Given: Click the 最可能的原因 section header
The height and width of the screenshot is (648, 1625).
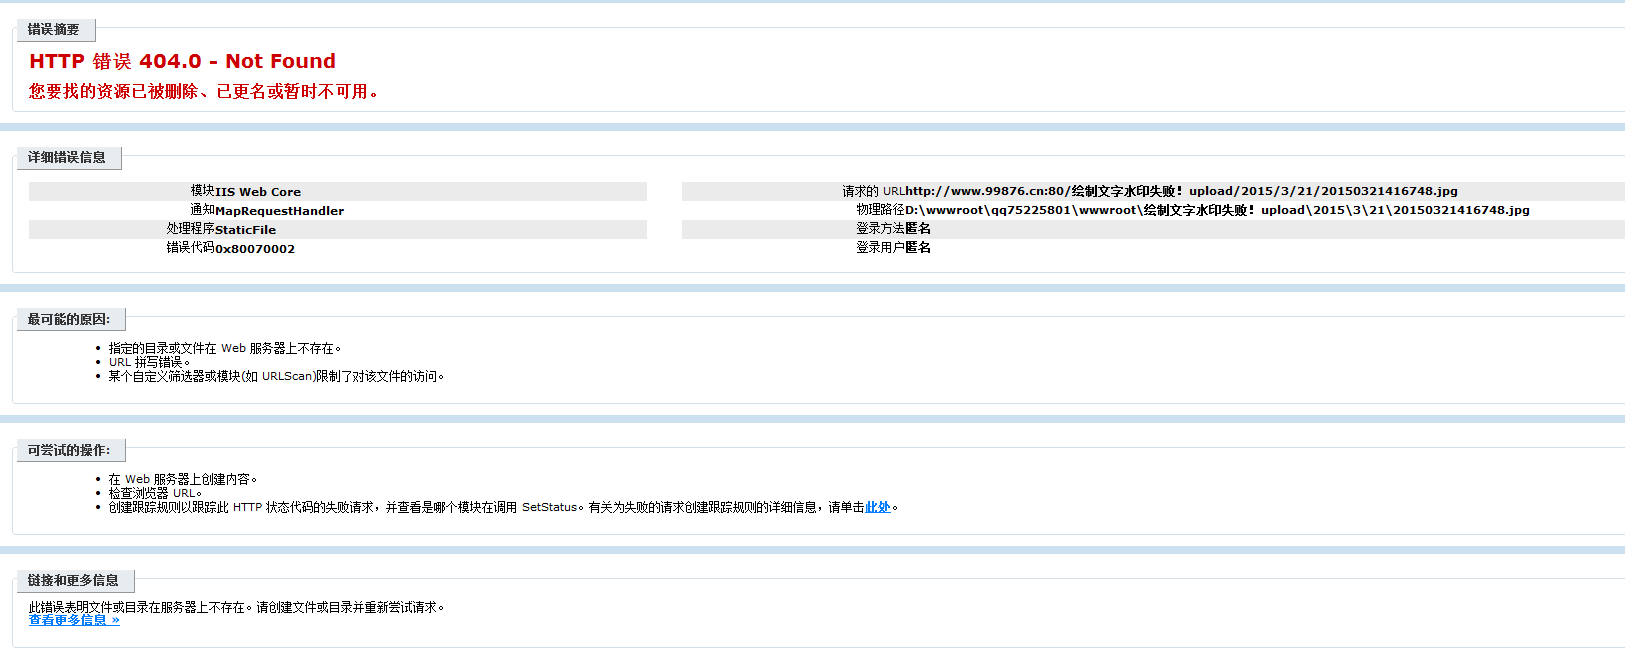Looking at the screenshot, I should click(x=69, y=319).
